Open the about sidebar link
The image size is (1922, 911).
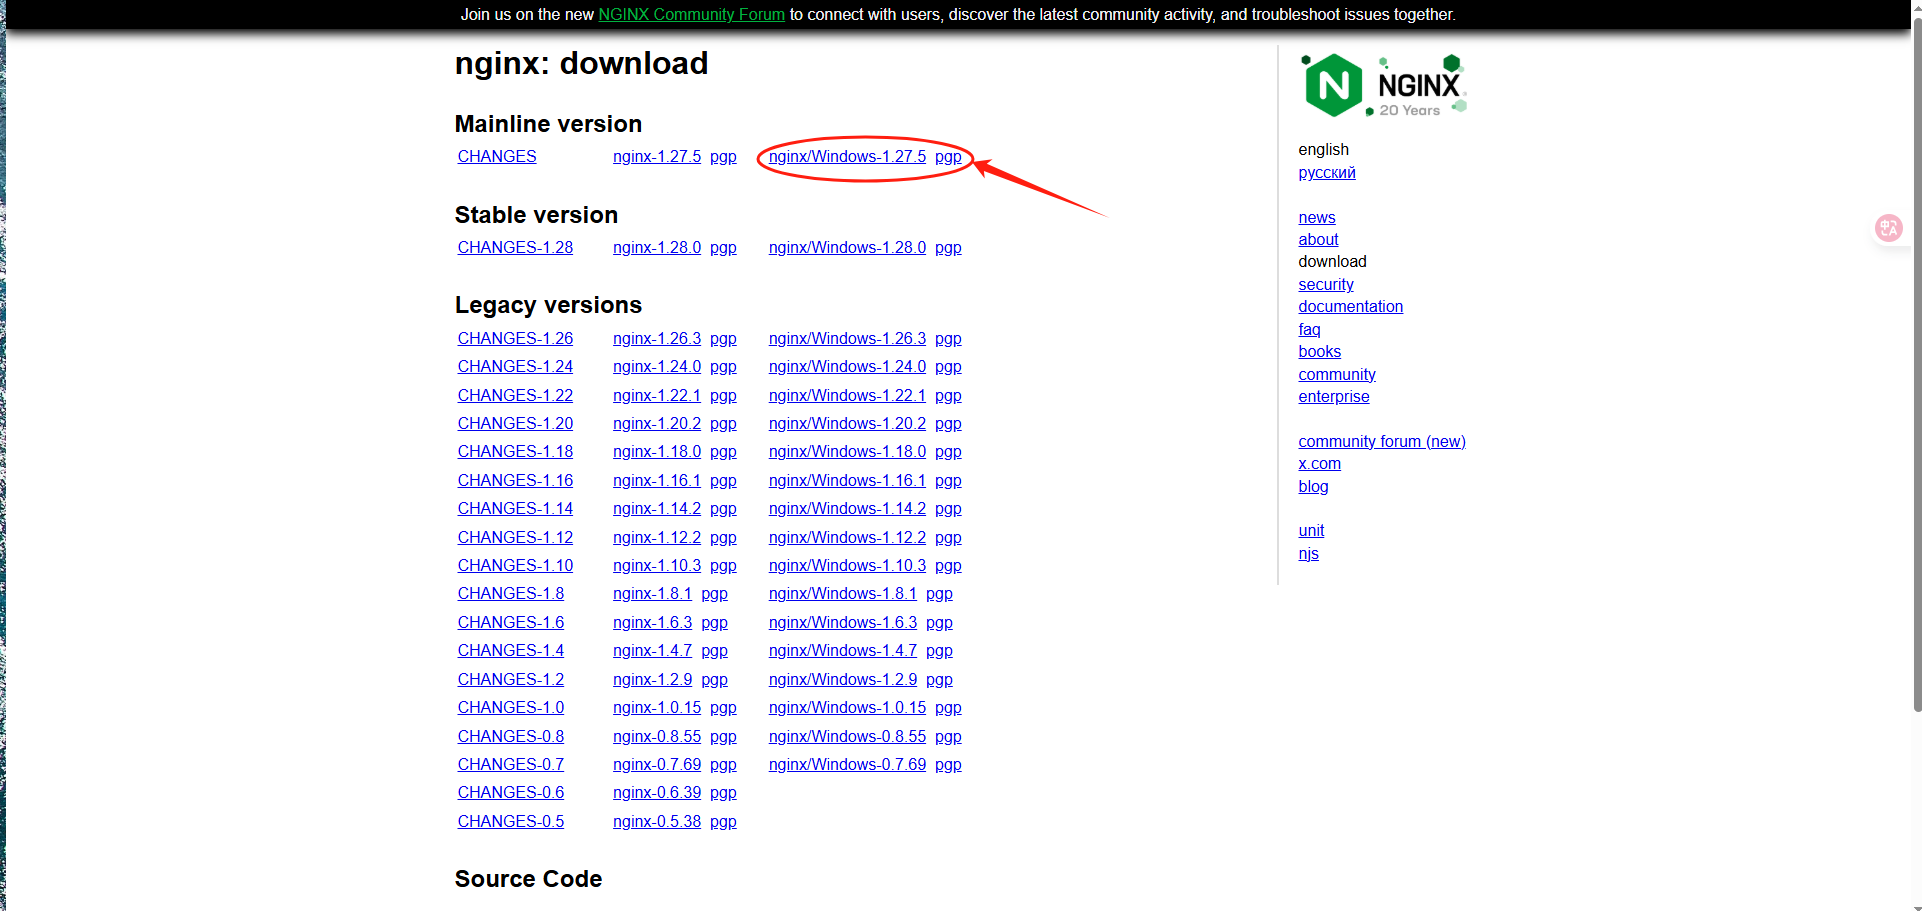point(1318,240)
